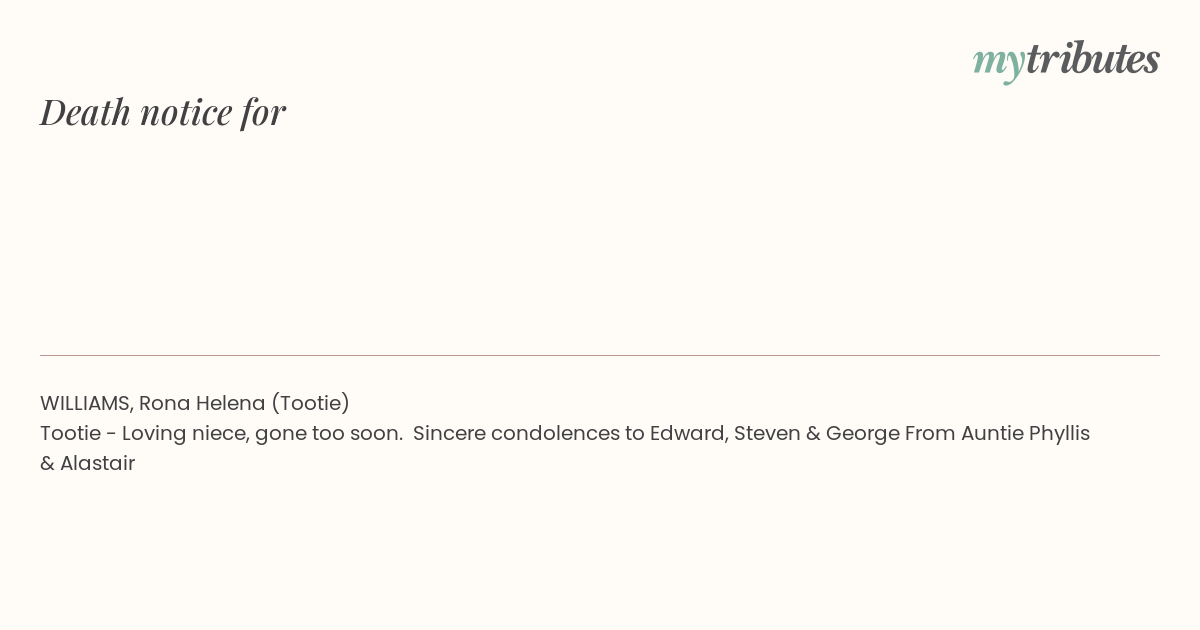
Task: Click the name "Edward" in the tribute
Action: tap(687, 433)
